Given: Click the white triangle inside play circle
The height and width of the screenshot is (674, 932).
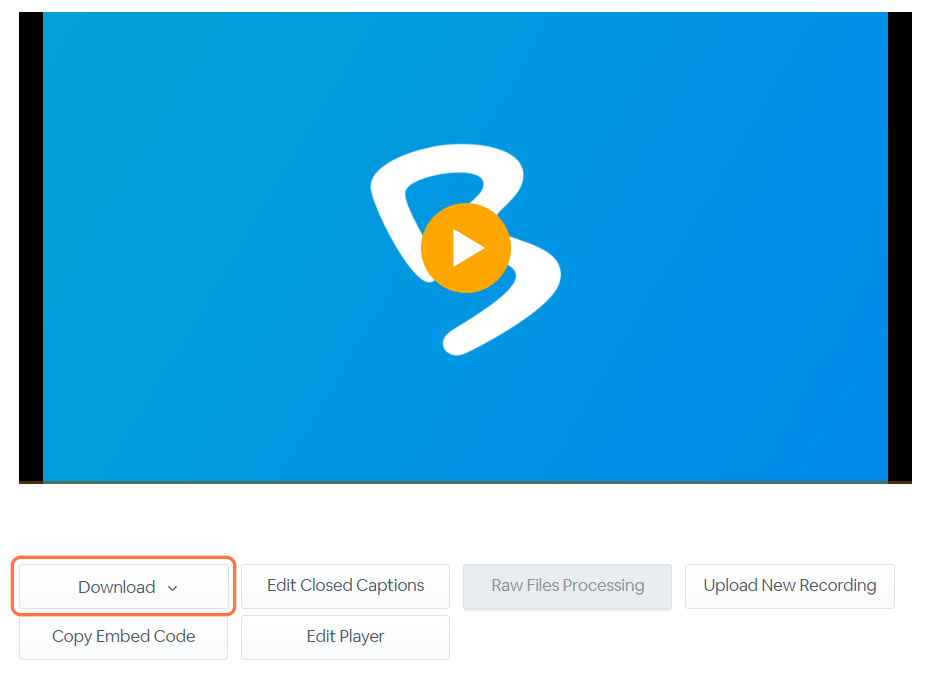Looking at the screenshot, I should tap(467, 248).
